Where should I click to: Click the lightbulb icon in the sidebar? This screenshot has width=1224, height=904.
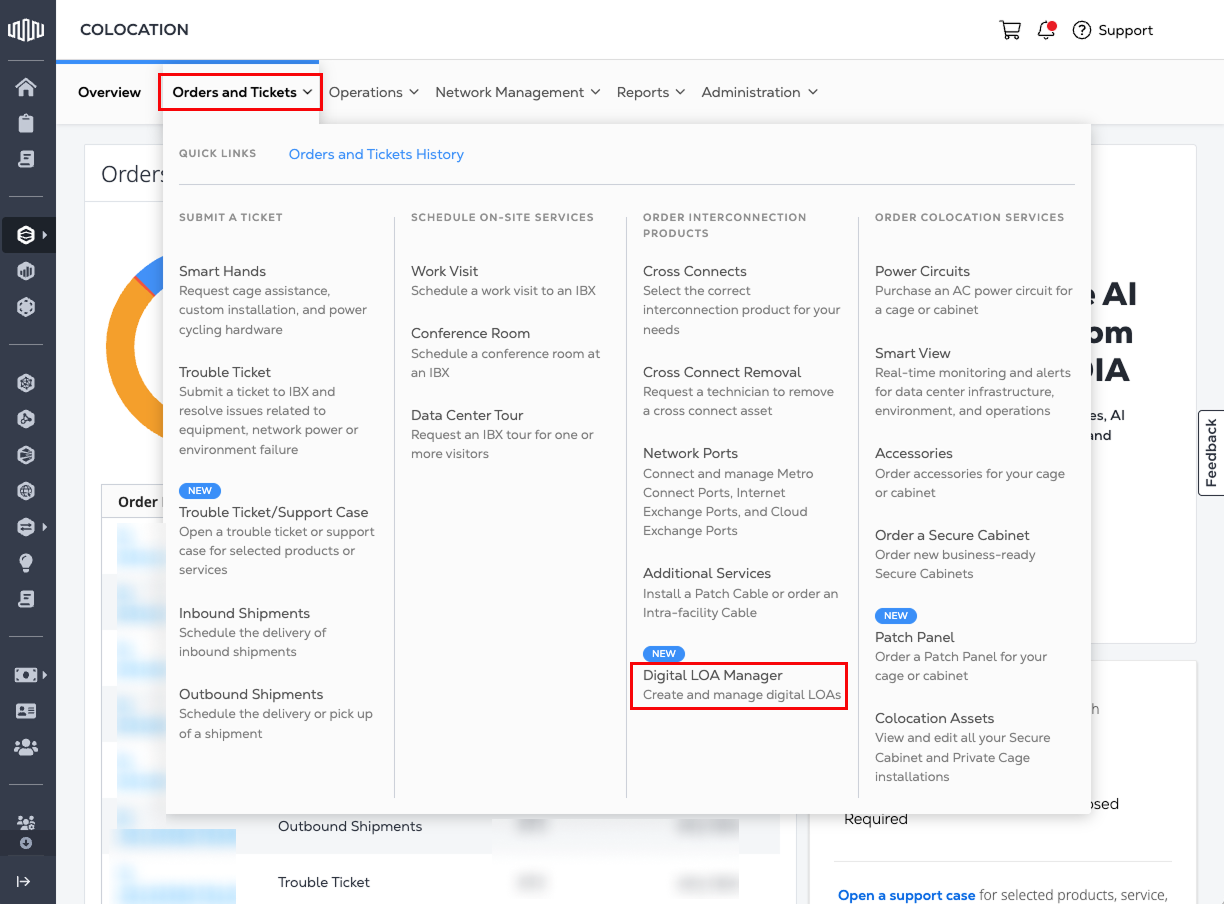coord(26,563)
